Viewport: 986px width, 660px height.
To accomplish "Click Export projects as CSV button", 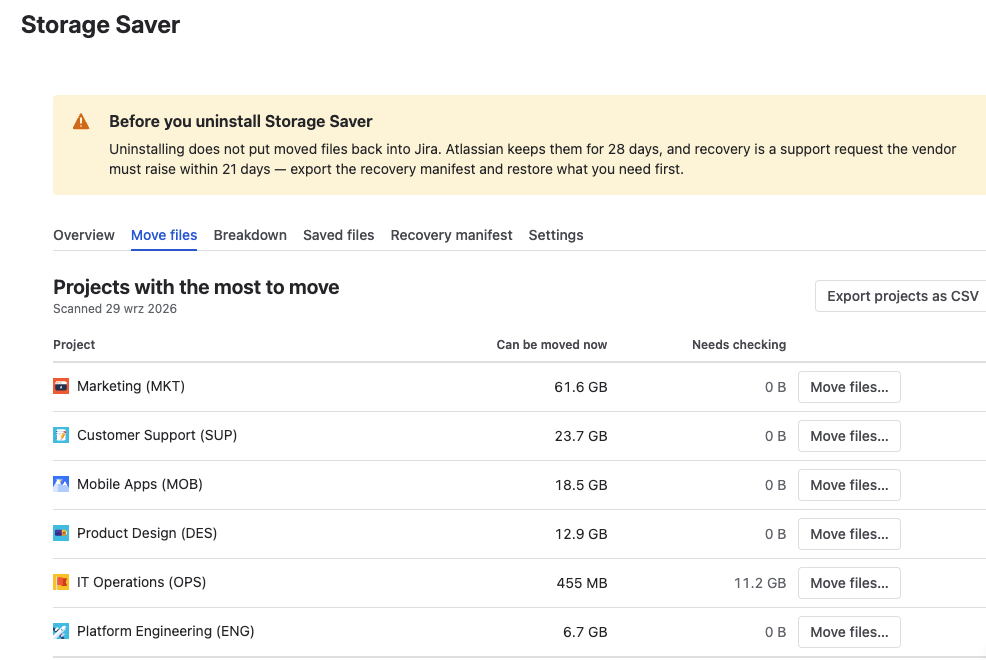I will pyautogui.click(x=902, y=296).
